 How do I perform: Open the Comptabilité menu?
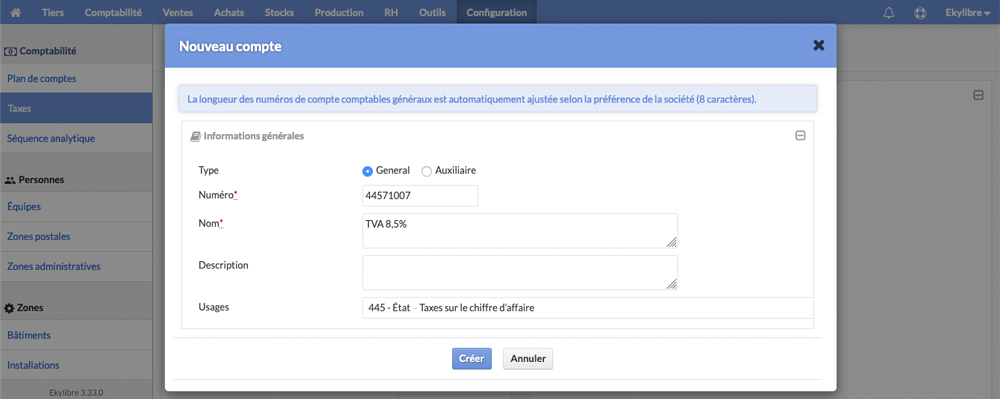point(113,12)
